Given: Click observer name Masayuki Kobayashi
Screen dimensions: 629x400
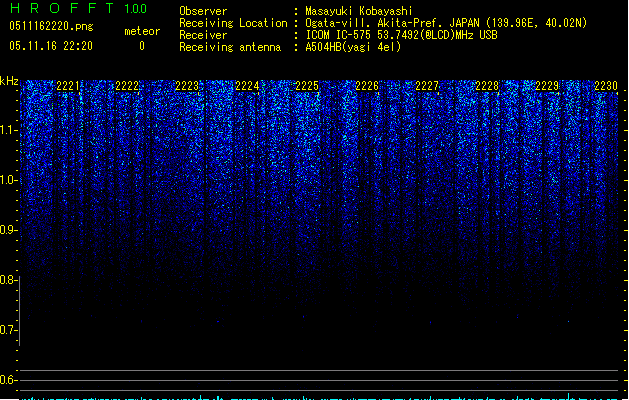Looking at the screenshot, I should click(x=359, y=11).
